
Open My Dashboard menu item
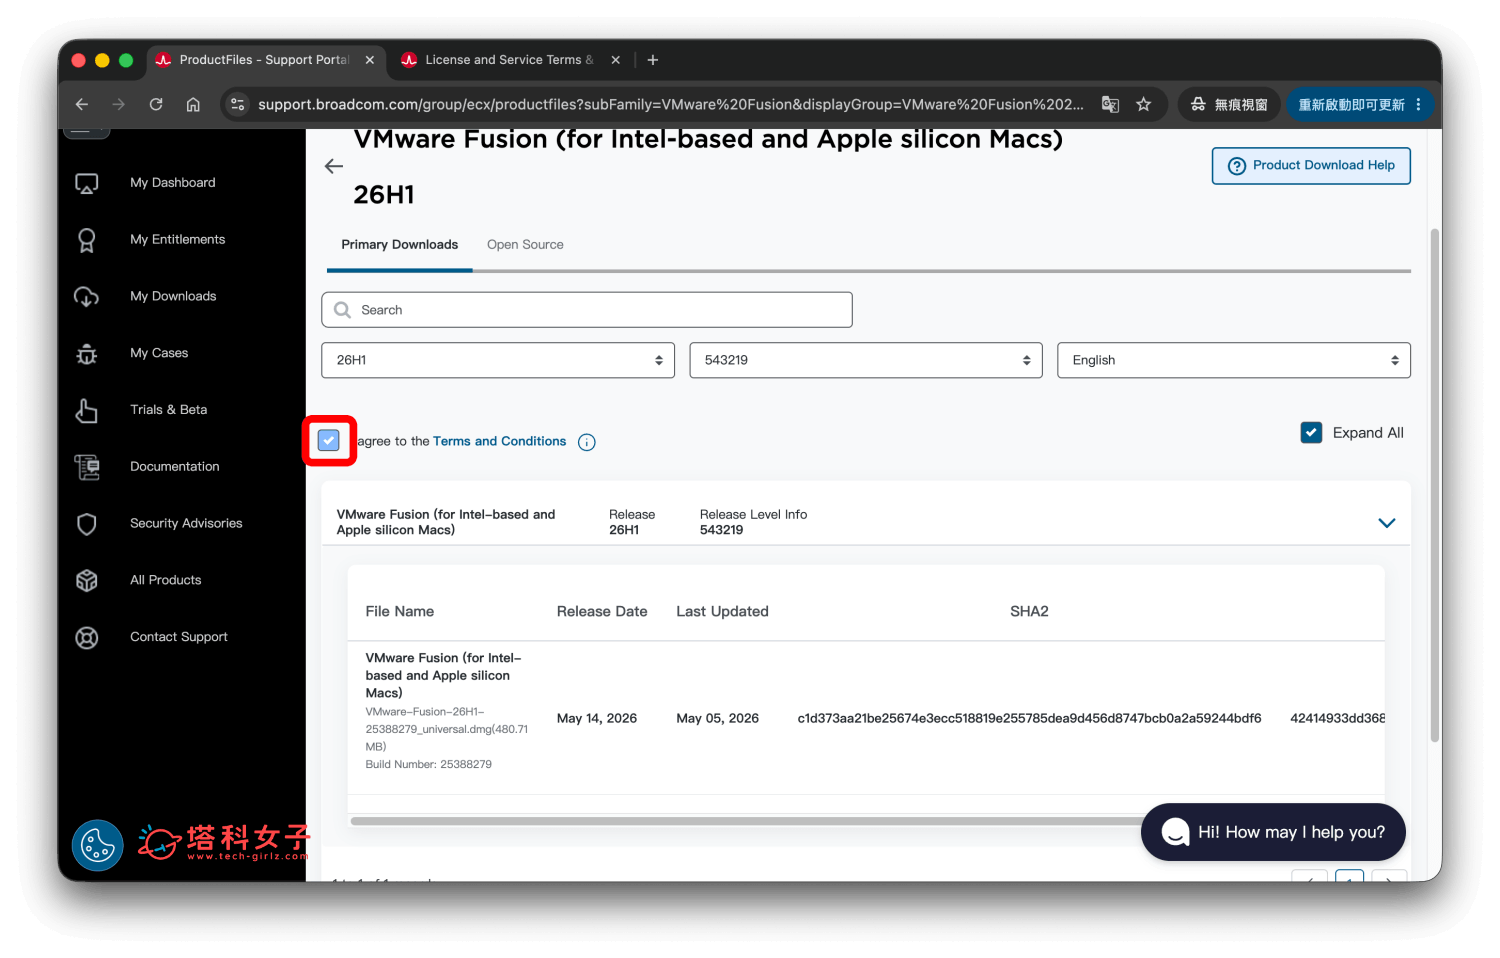tap(173, 183)
